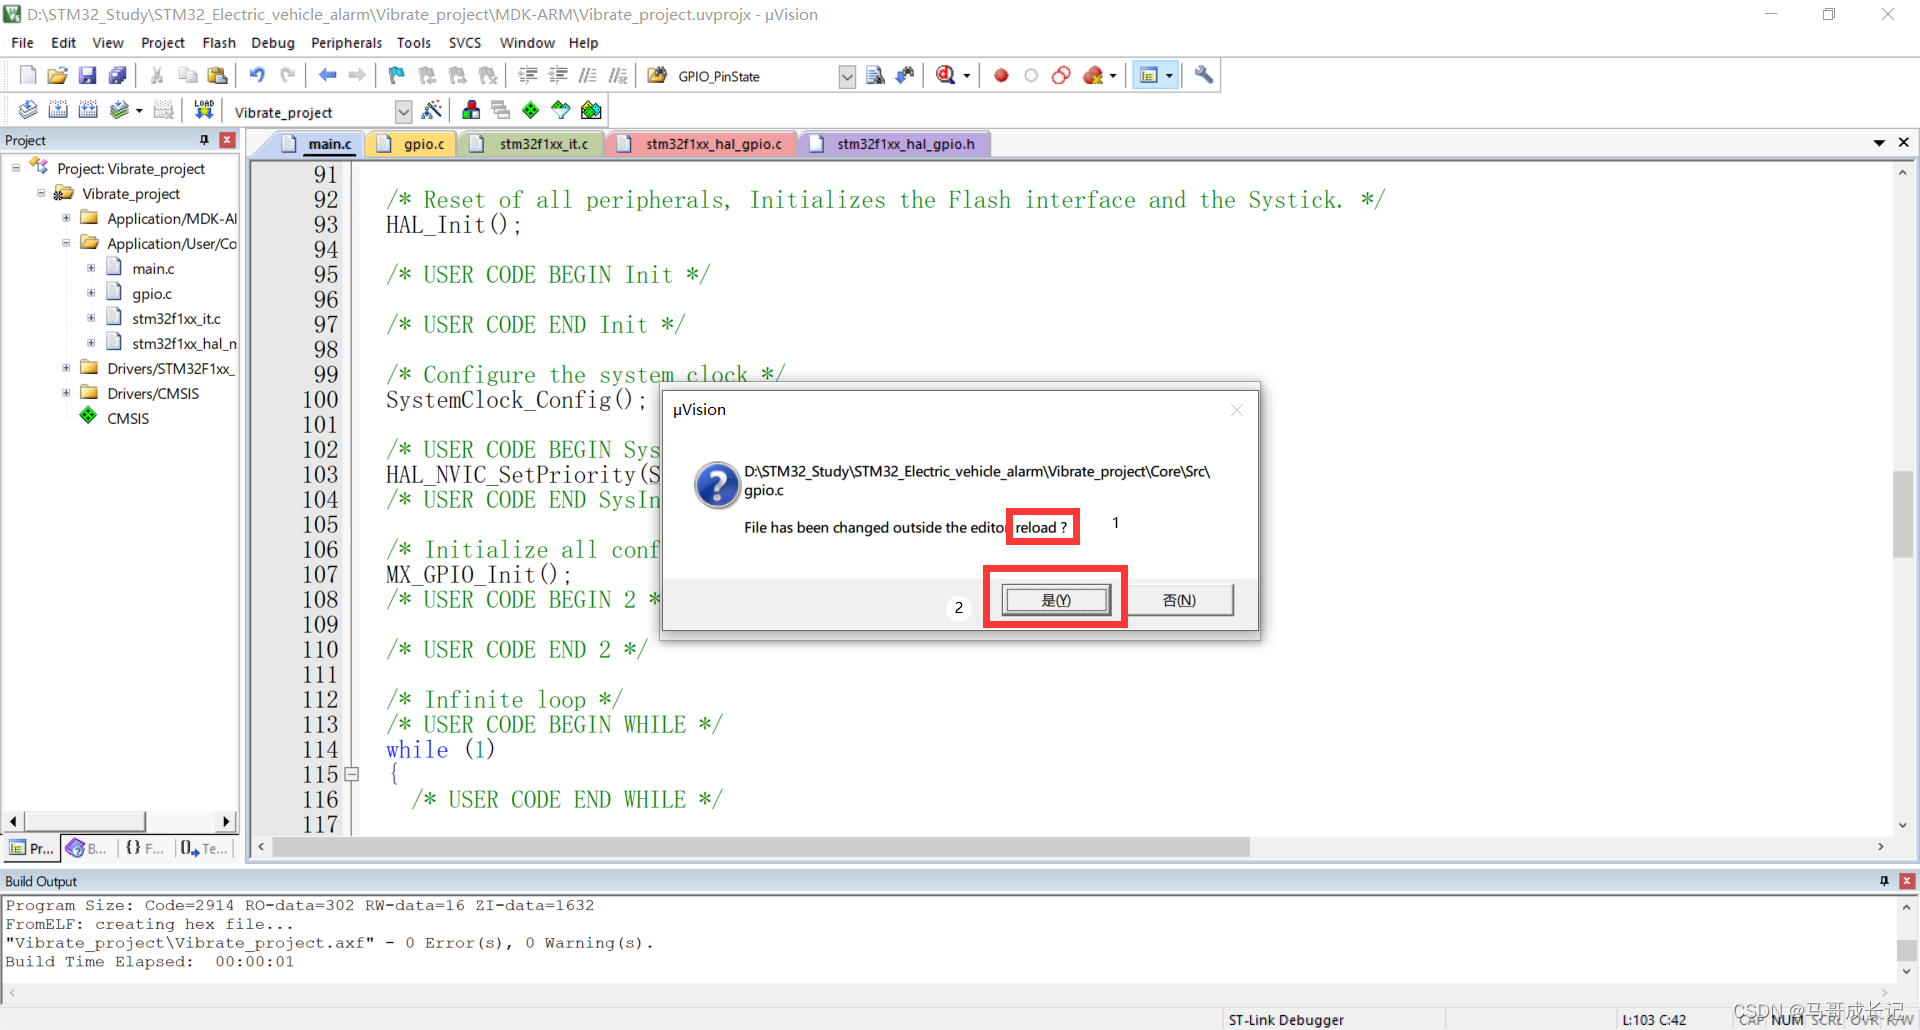Switch to the stm32f1xx_hal_gpio.h tab
Screen dimensions: 1920x1030
point(893,144)
